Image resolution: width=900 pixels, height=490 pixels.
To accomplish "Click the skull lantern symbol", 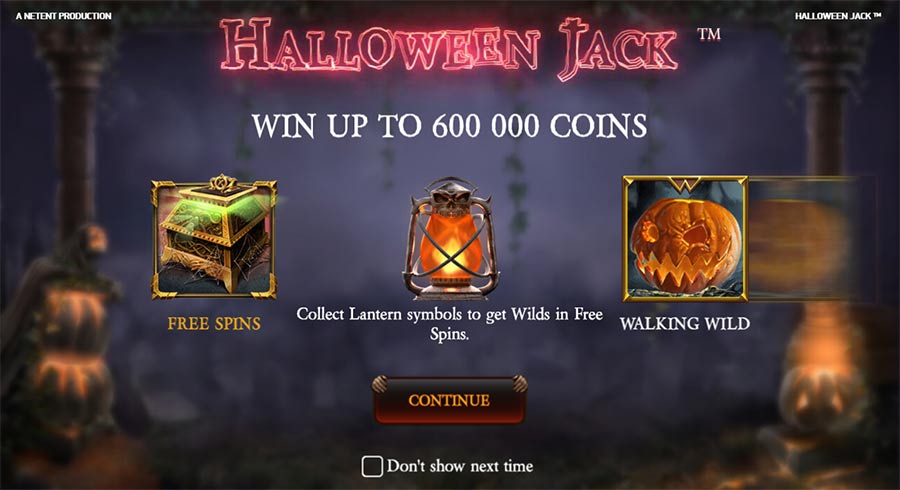I will tap(451, 239).
